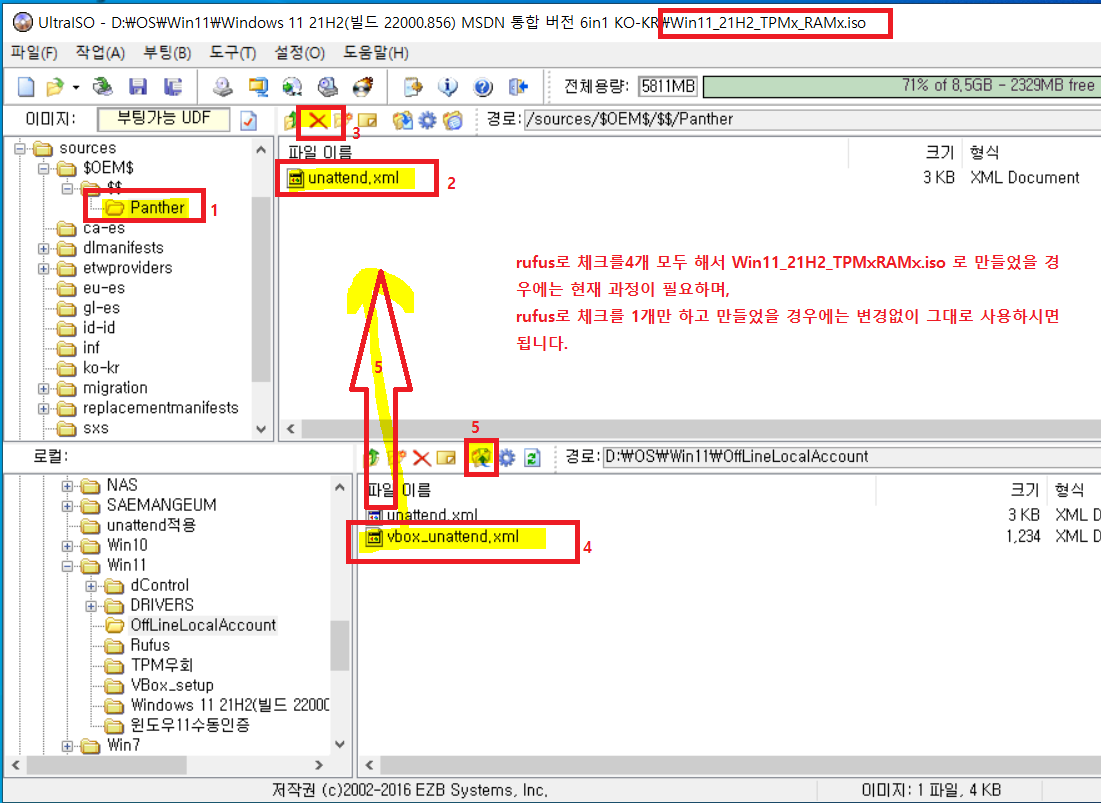
Task: Expand the dlmanifests folder node
Action: (44, 248)
